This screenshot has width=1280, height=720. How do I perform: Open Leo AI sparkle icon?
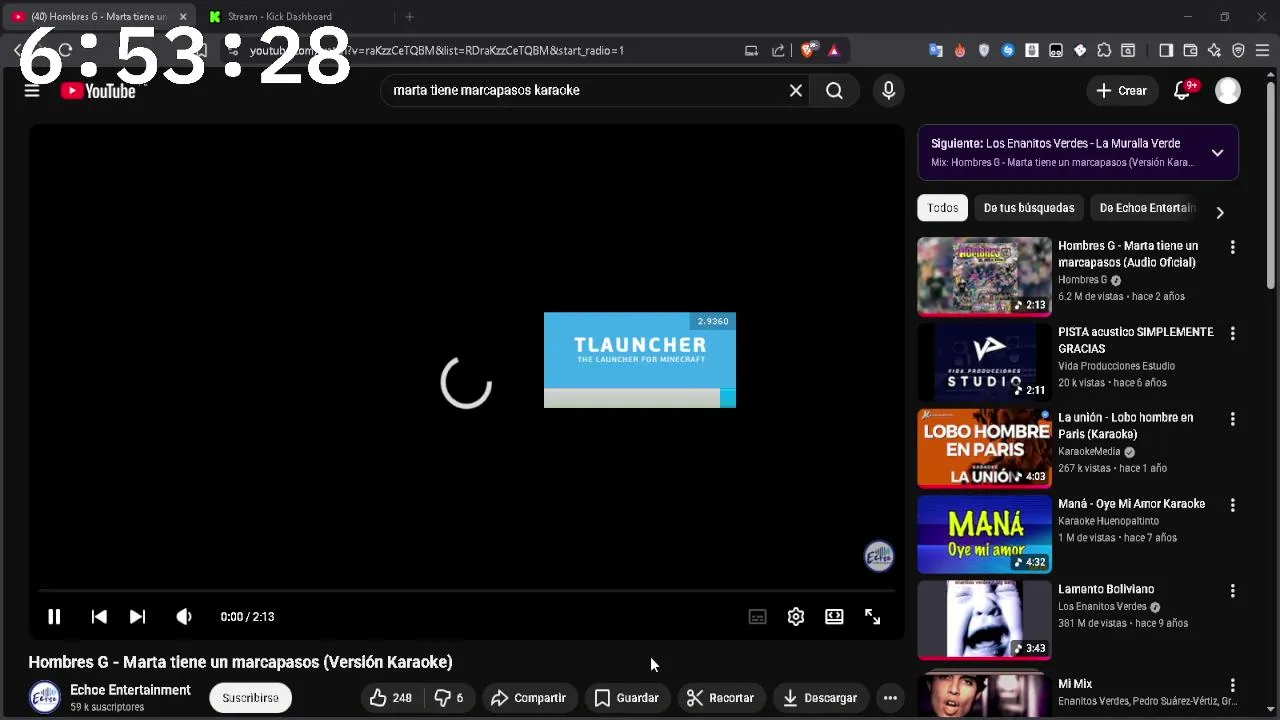pyautogui.click(x=1214, y=50)
